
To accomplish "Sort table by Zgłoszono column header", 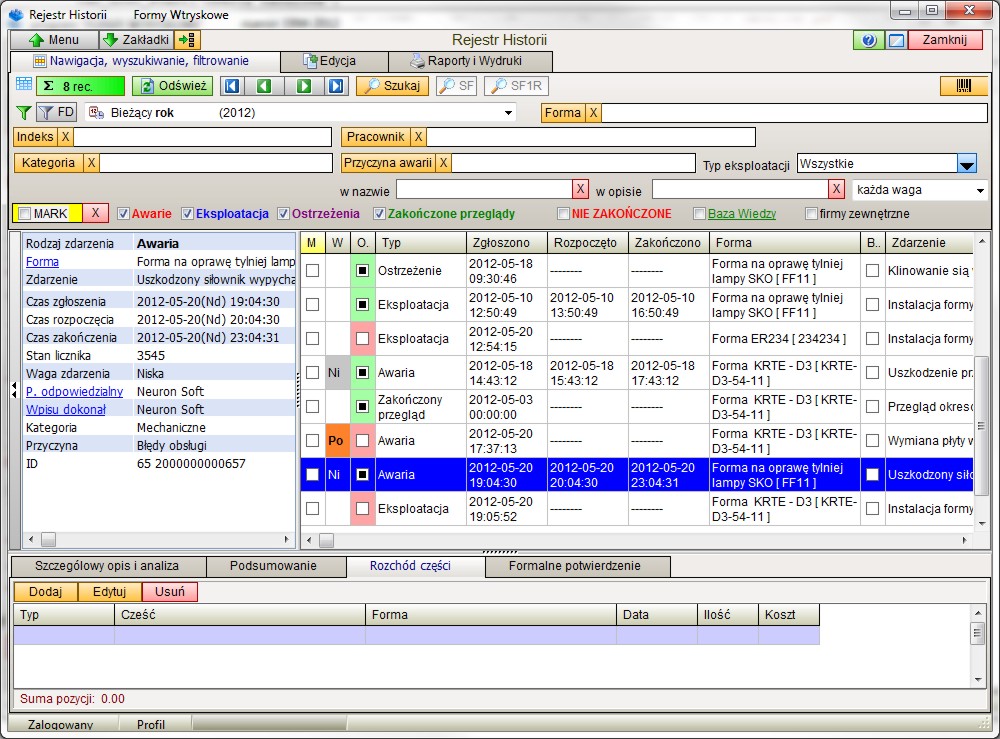I will (506, 243).
